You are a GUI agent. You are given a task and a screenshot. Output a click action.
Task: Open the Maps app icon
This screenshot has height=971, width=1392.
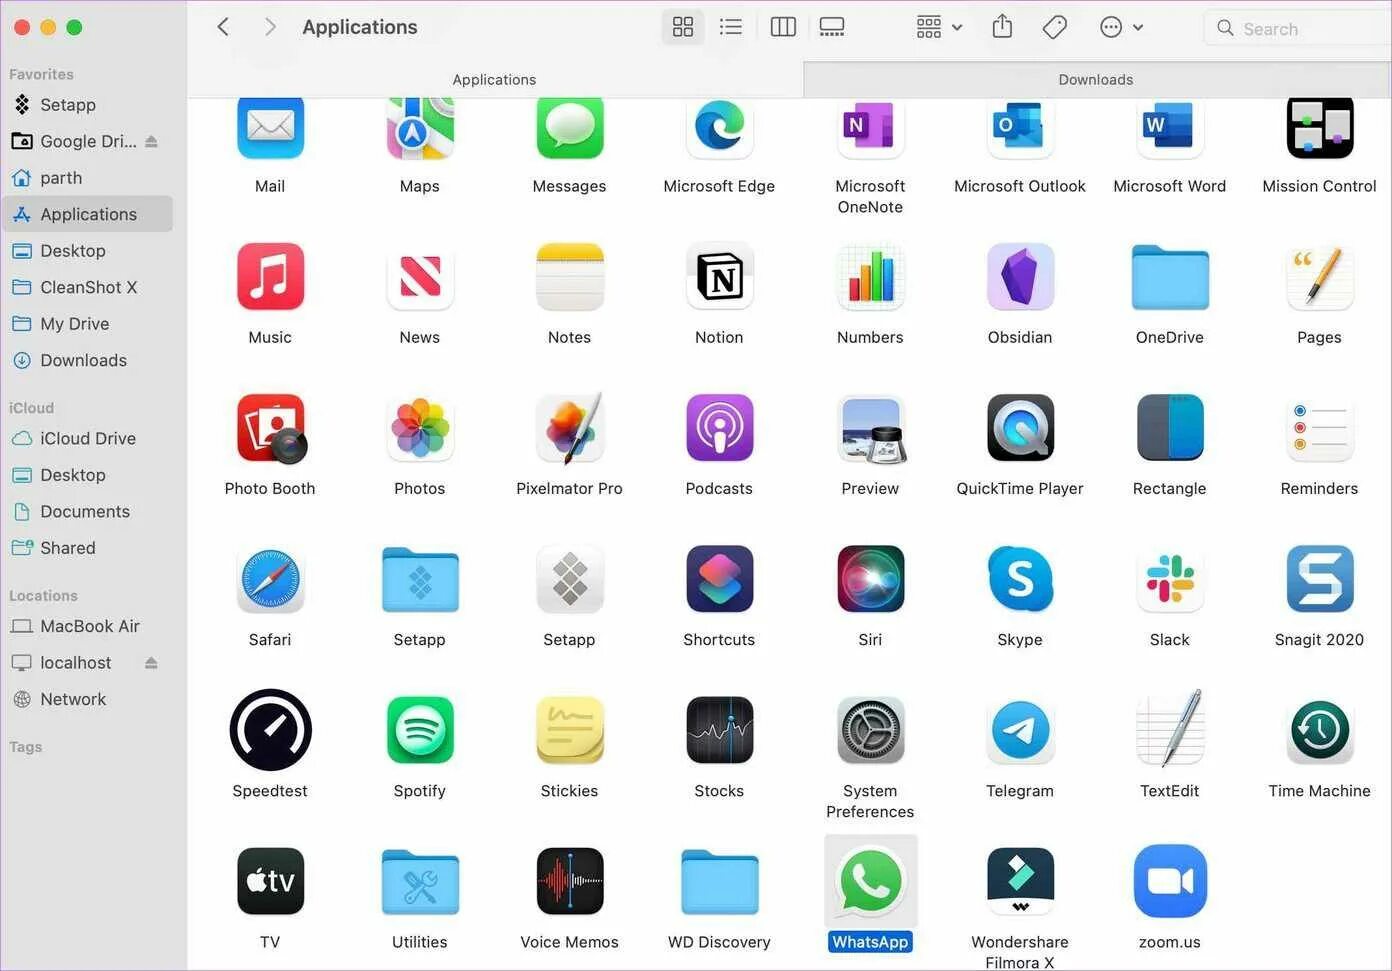pyautogui.click(x=420, y=128)
